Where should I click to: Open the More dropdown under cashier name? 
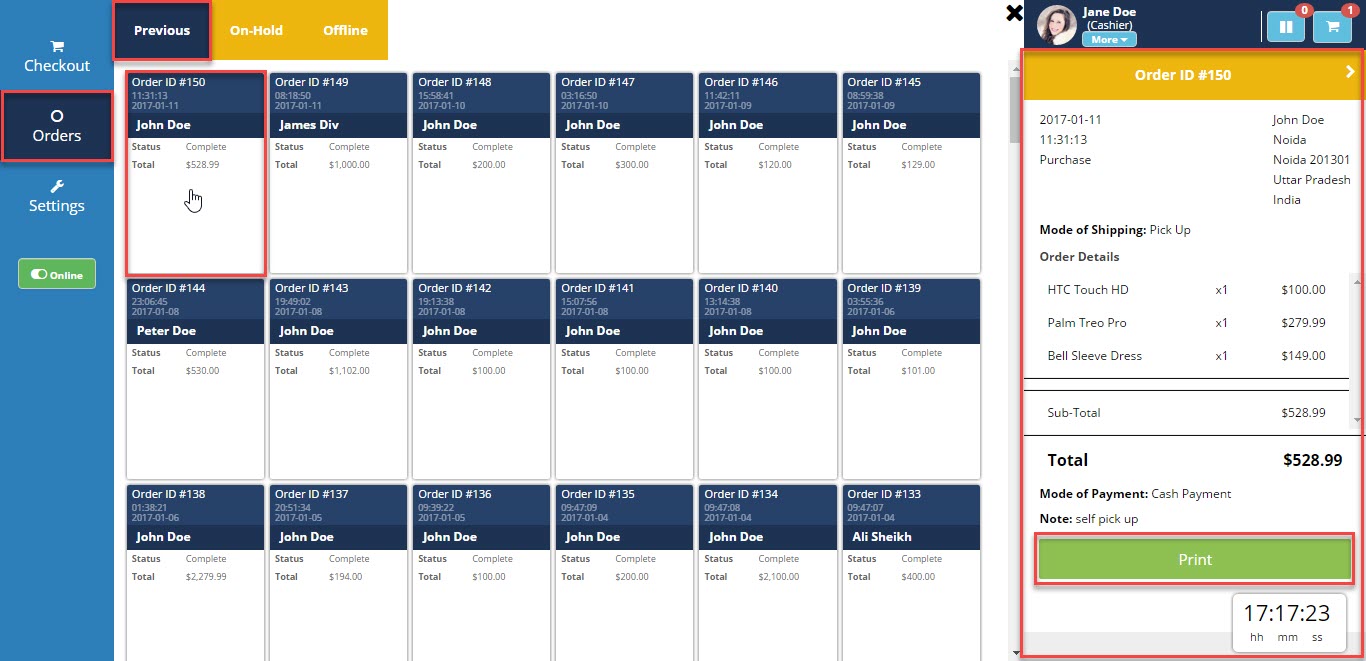[1109, 40]
